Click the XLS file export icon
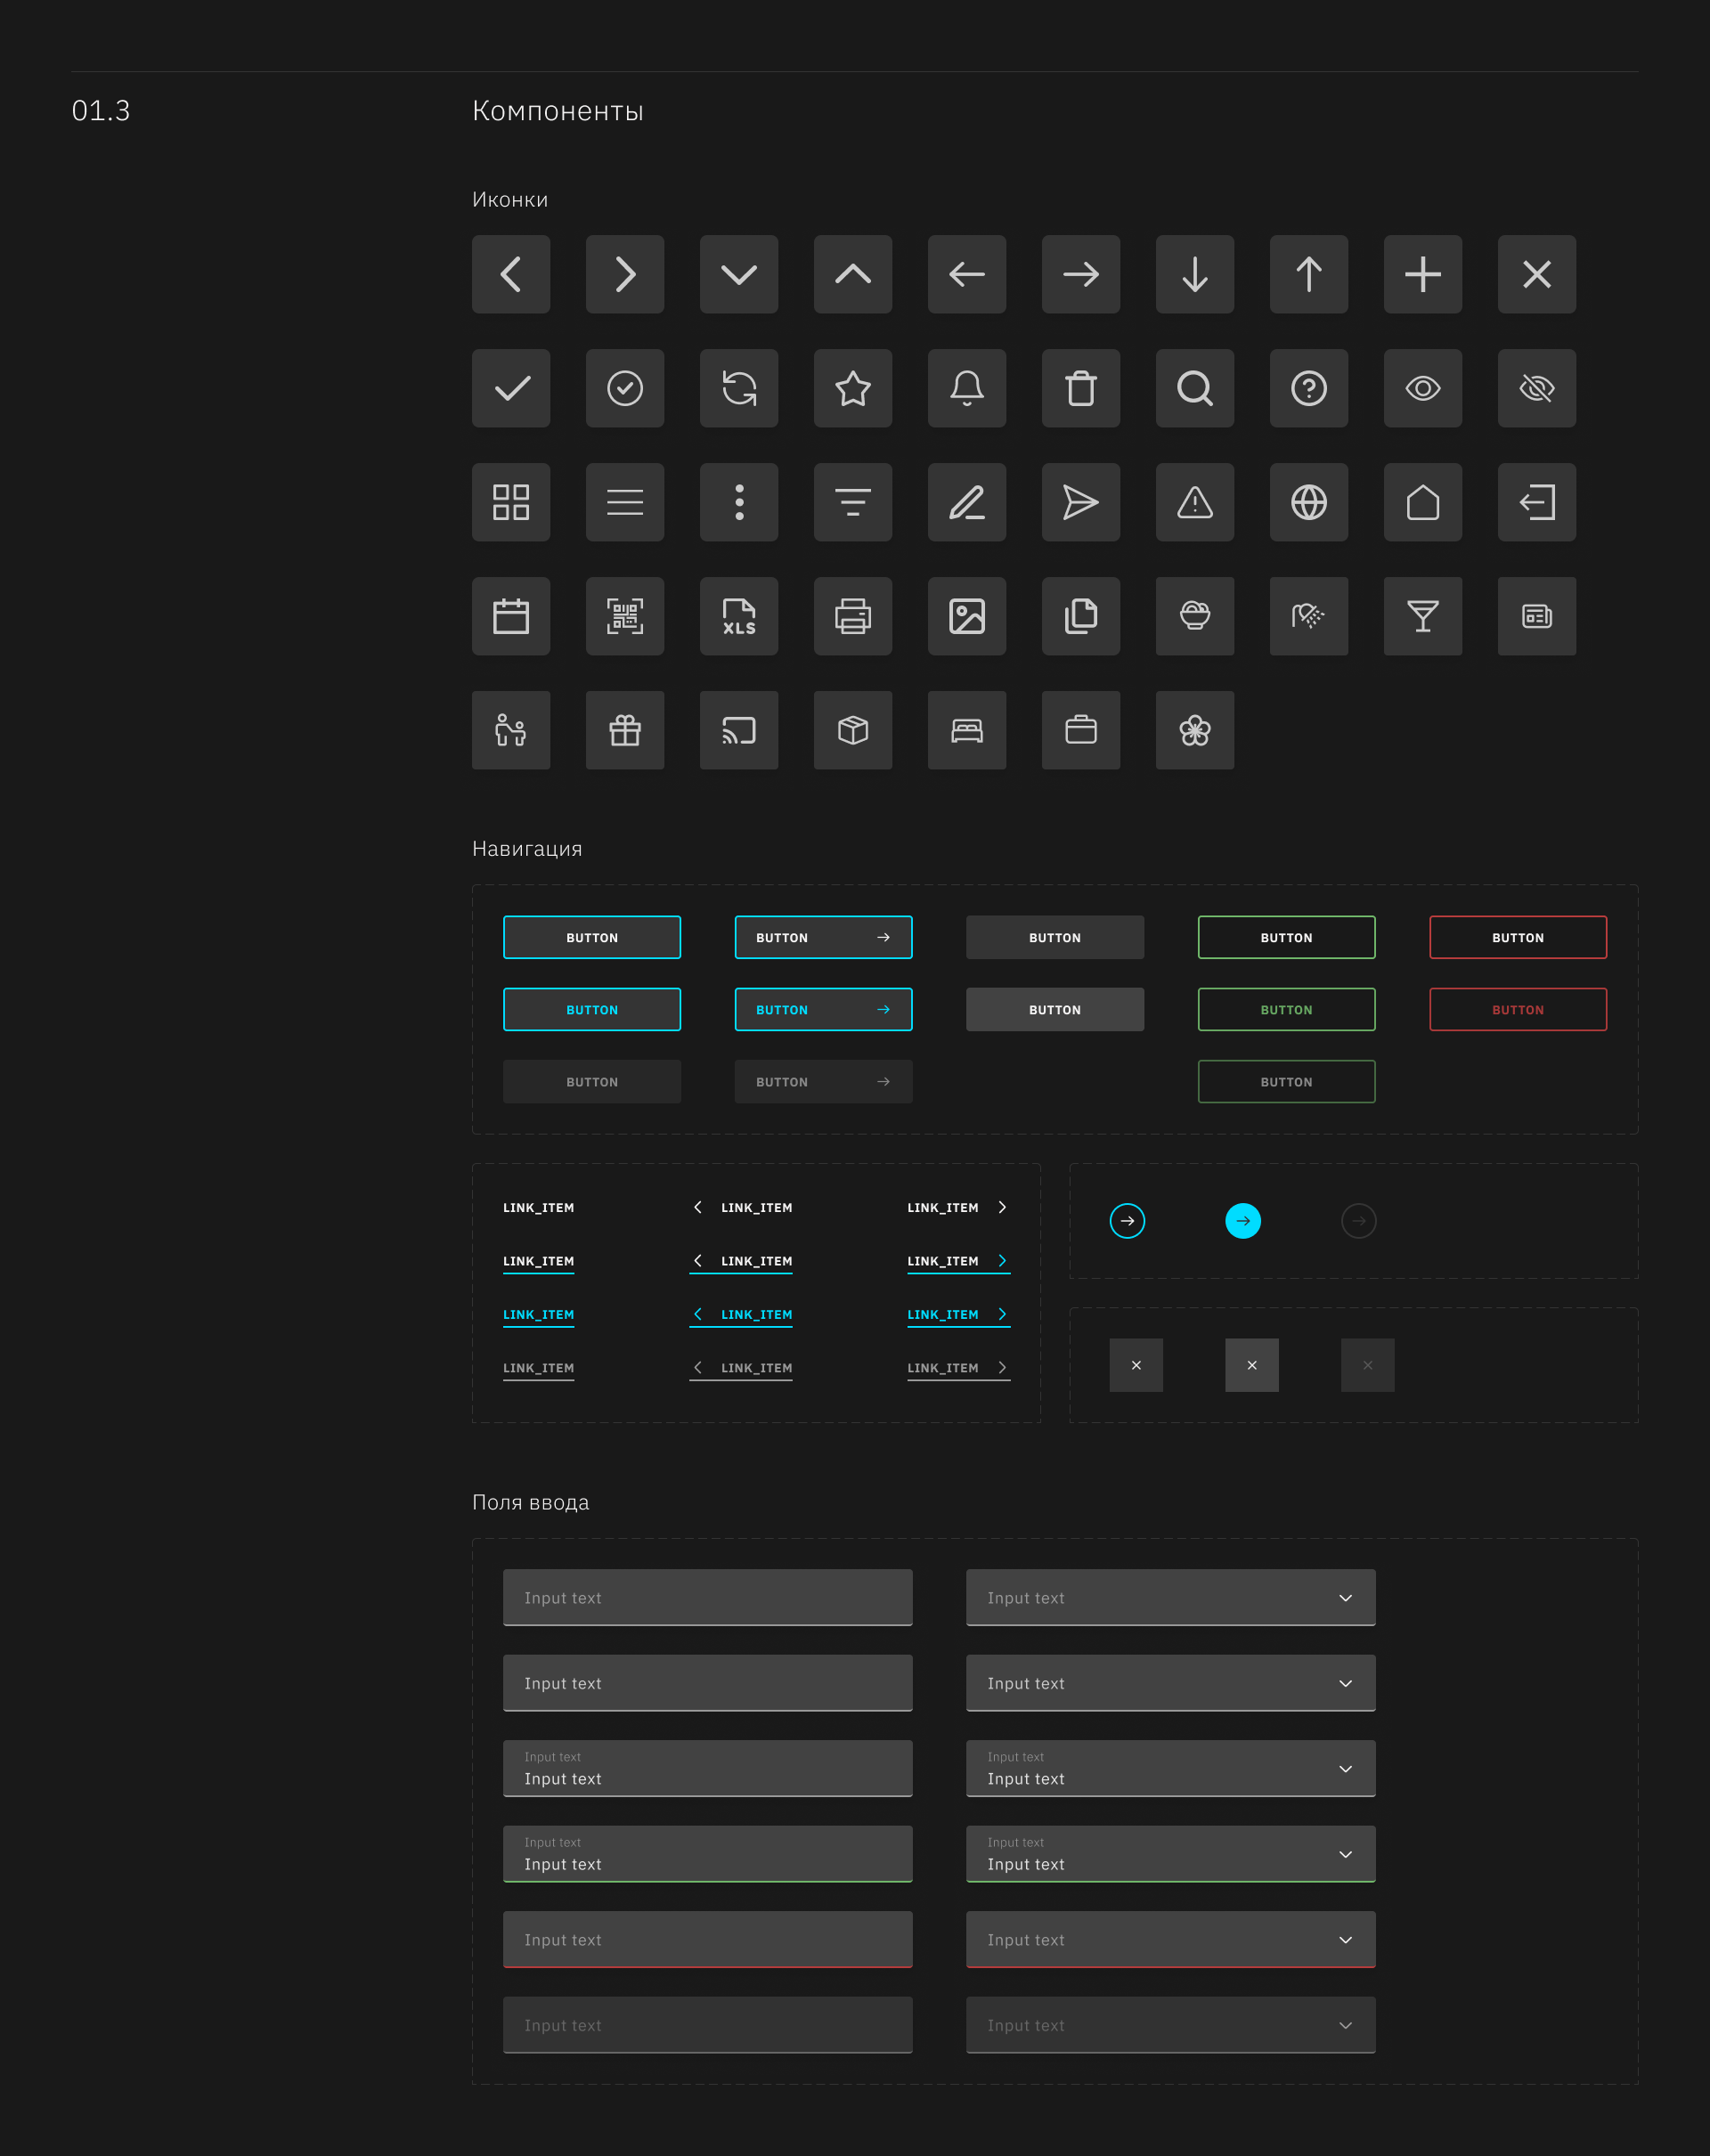1710x2156 pixels. (739, 616)
